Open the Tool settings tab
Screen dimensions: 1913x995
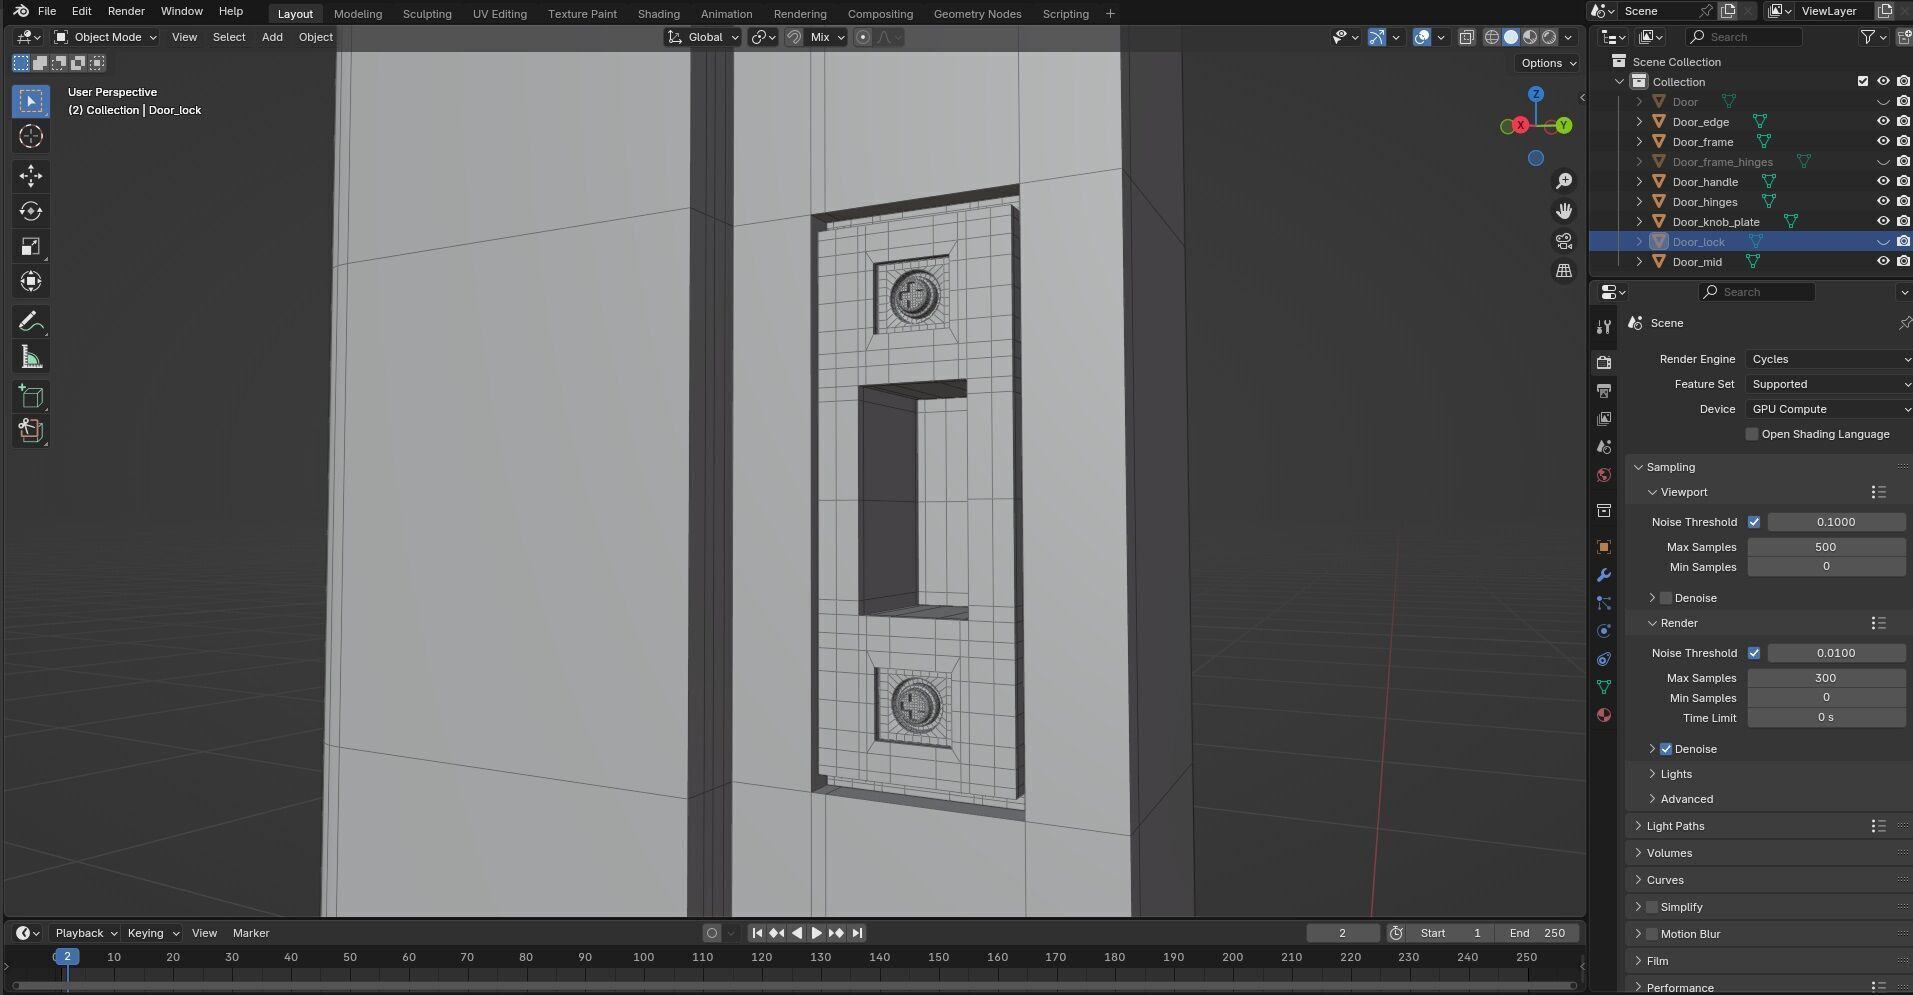tap(1604, 327)
